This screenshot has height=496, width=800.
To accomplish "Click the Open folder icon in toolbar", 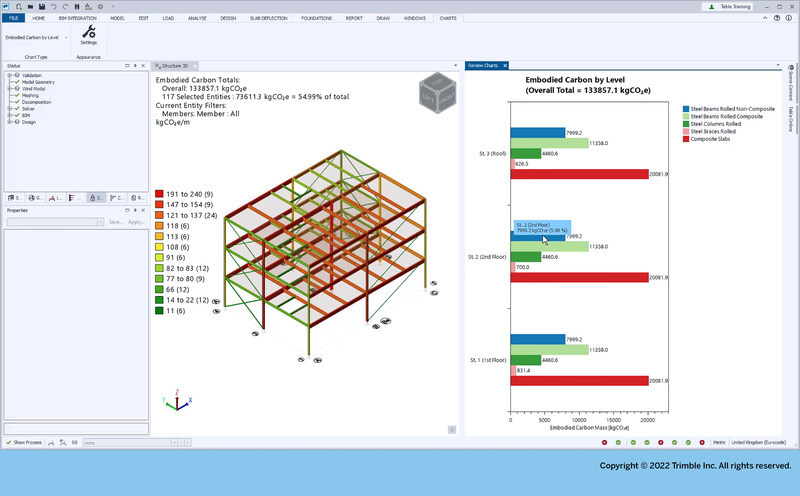I will pyautogui.click(x=30, y=7).
